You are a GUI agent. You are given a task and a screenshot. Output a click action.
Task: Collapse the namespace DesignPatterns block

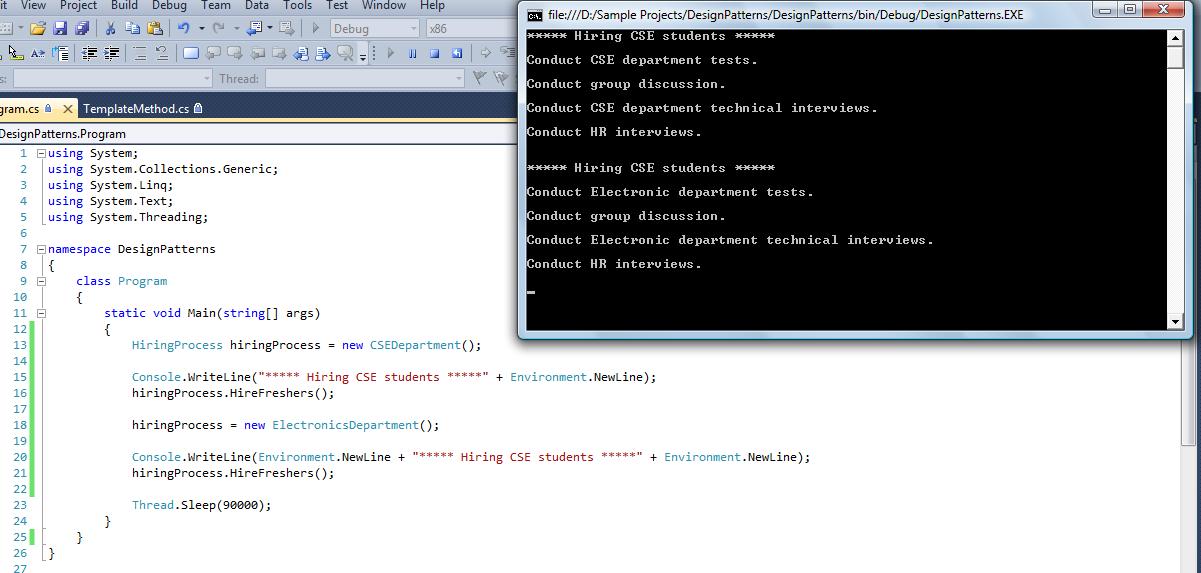click(41, 249)
